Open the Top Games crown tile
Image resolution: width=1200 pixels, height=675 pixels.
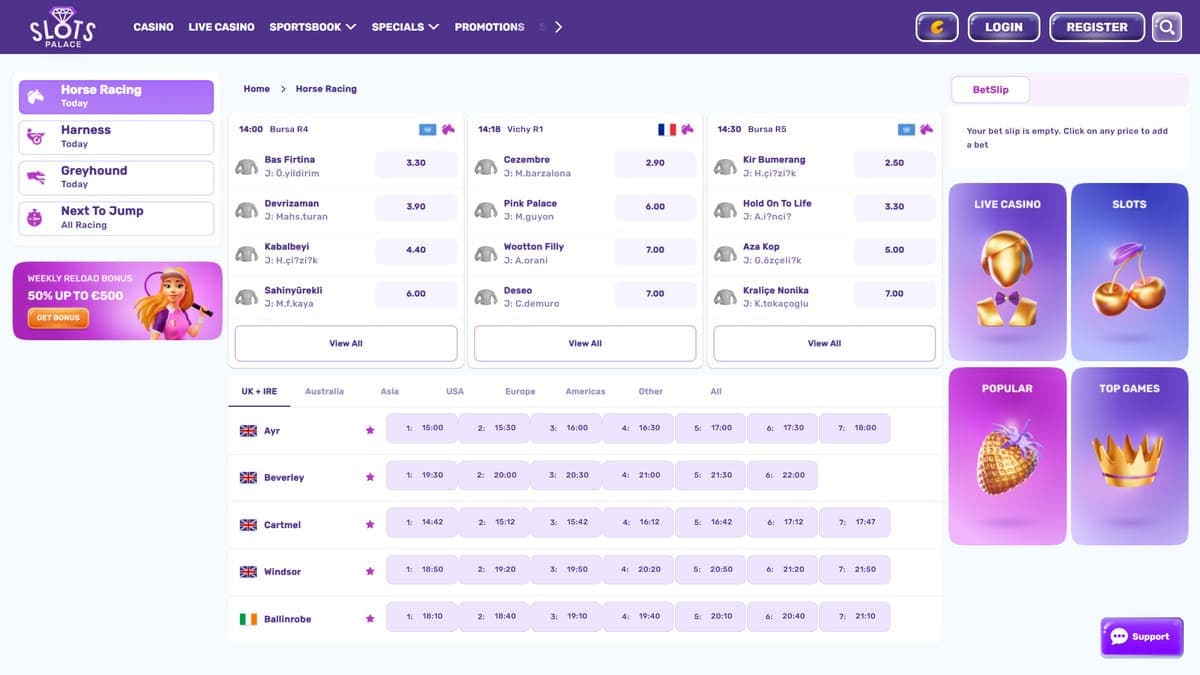point(1129,456)
